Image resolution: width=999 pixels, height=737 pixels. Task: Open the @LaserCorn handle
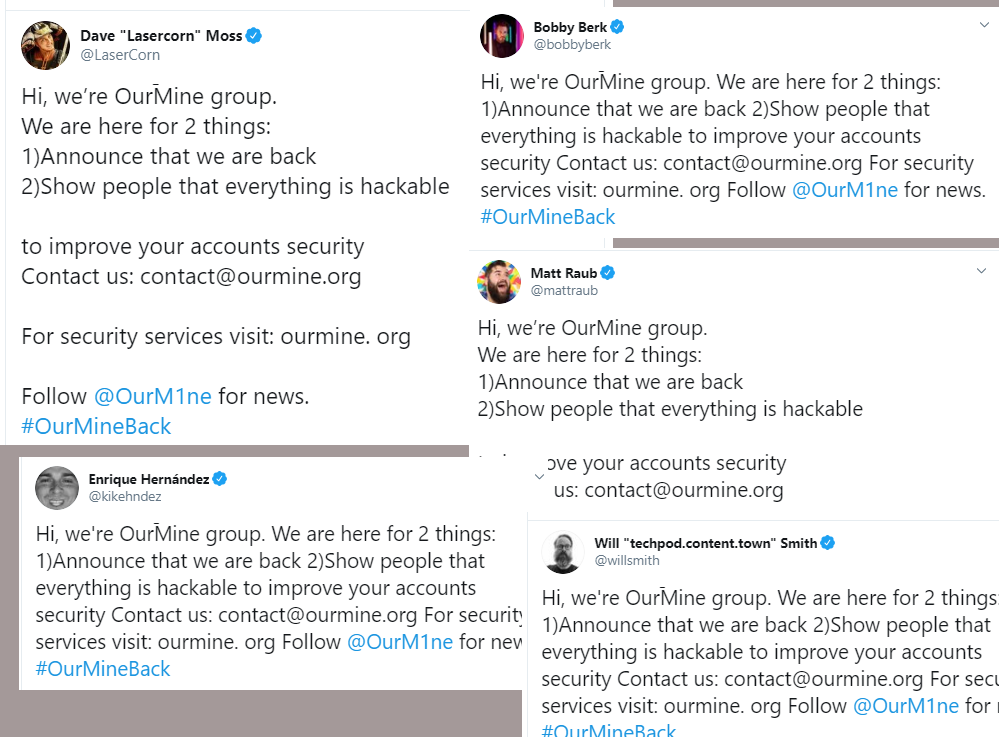tap(120, 55)
